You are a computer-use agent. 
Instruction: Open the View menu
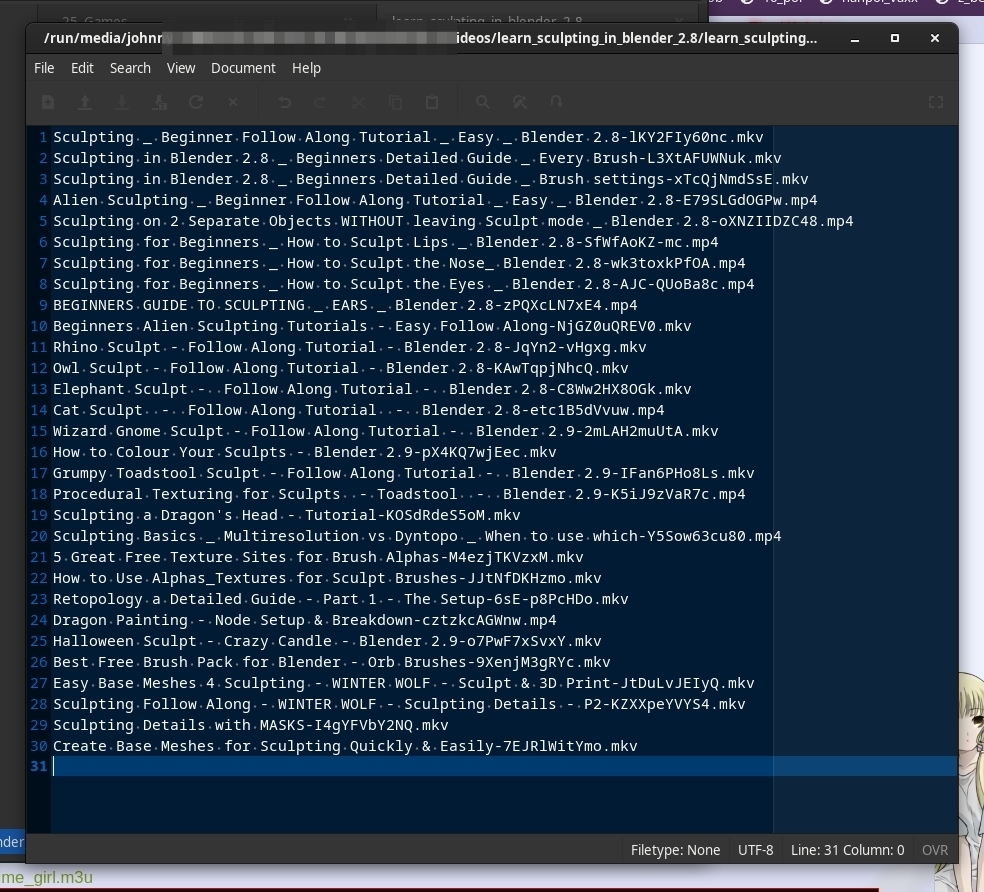pyautogui.click(x=181, y=68)
